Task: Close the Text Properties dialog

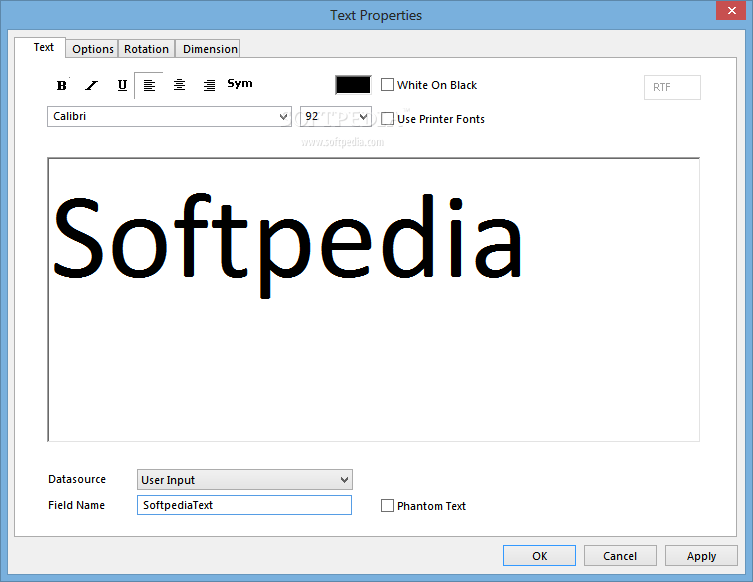Action: (732, 10)
